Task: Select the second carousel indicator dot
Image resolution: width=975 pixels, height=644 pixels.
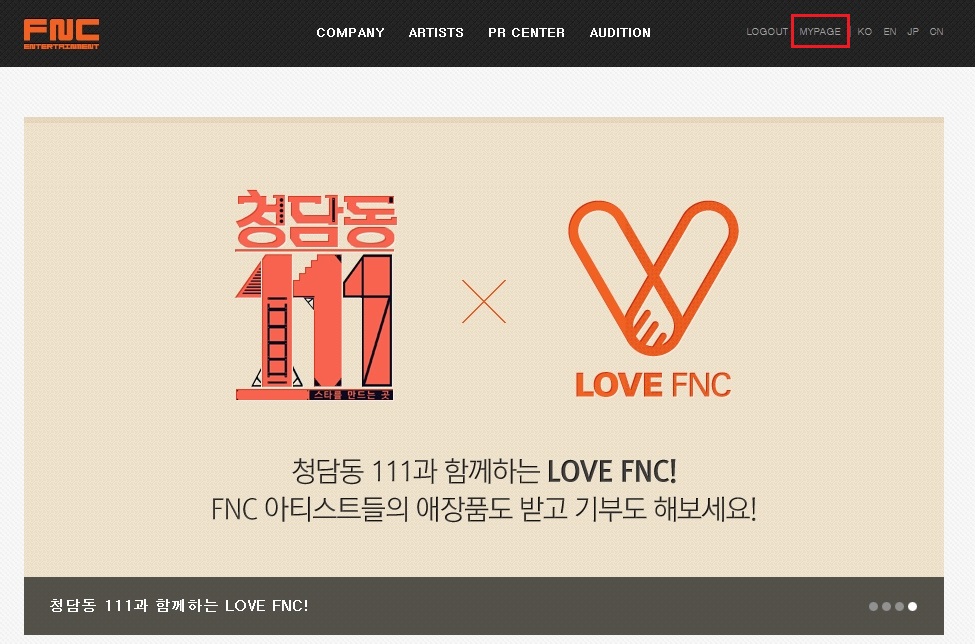Action: click(x=886, y=606)
